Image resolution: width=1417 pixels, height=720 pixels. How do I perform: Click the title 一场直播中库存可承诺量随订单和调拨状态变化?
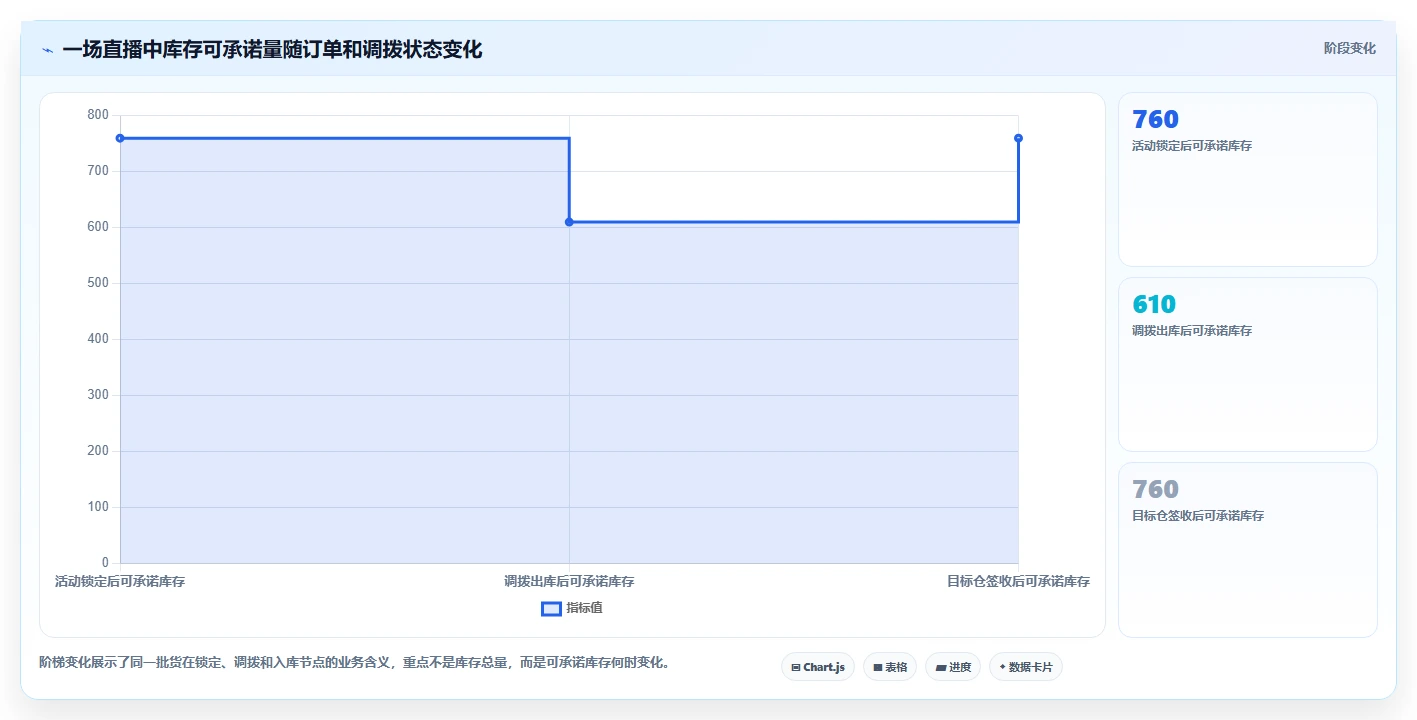[272, 50]
